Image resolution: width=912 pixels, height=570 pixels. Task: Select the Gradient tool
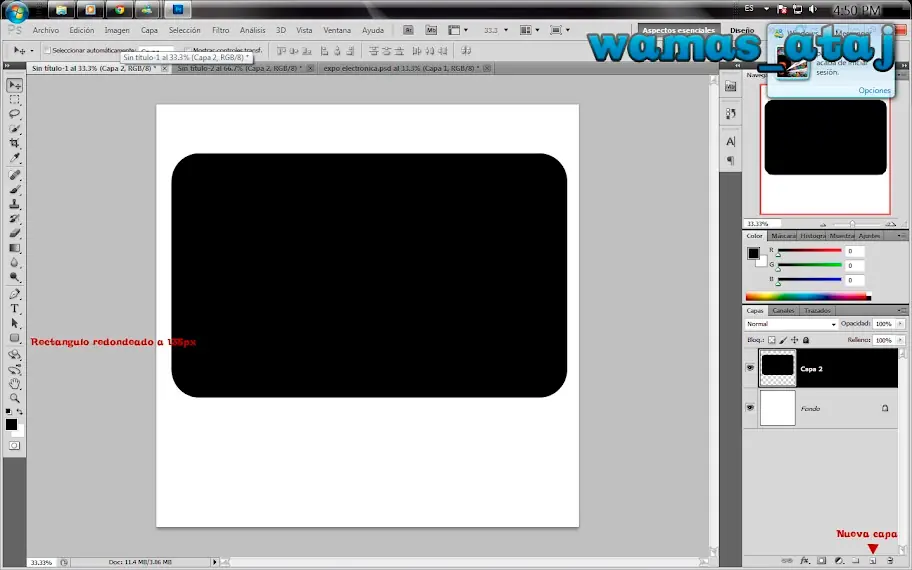coord(15,248)
